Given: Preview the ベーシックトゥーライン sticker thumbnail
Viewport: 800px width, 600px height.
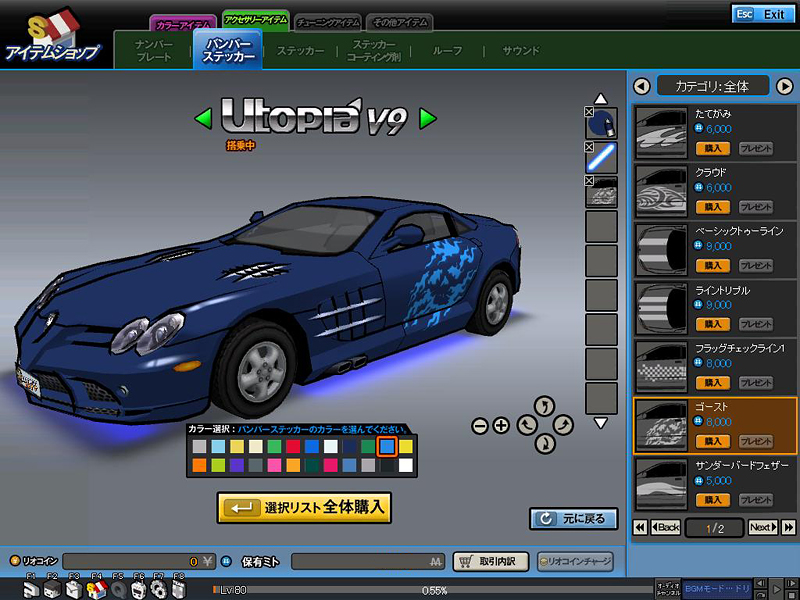Looking at the screenshot, I should coord(662,250).
